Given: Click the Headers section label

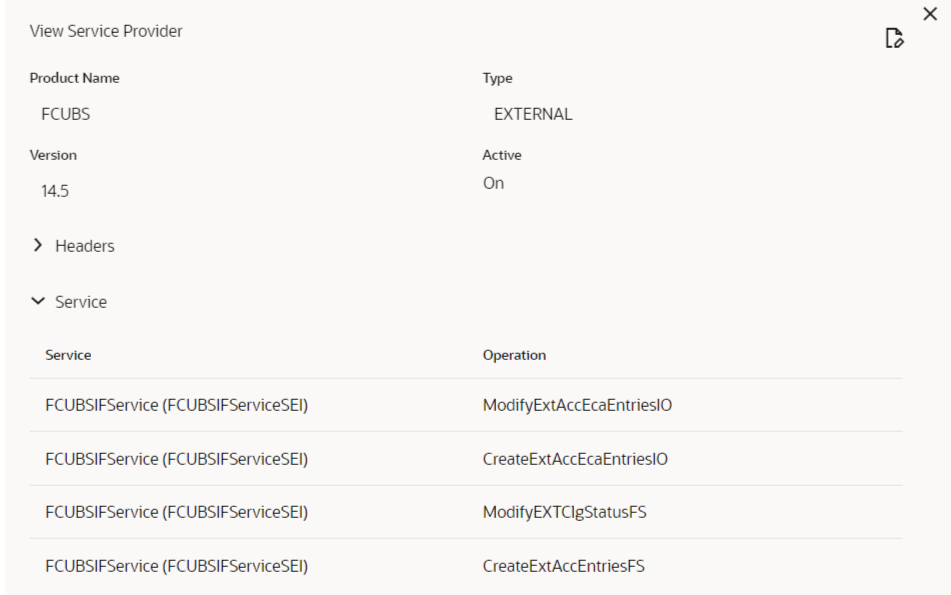Looking at the screenshot, I should coord(84,246).
